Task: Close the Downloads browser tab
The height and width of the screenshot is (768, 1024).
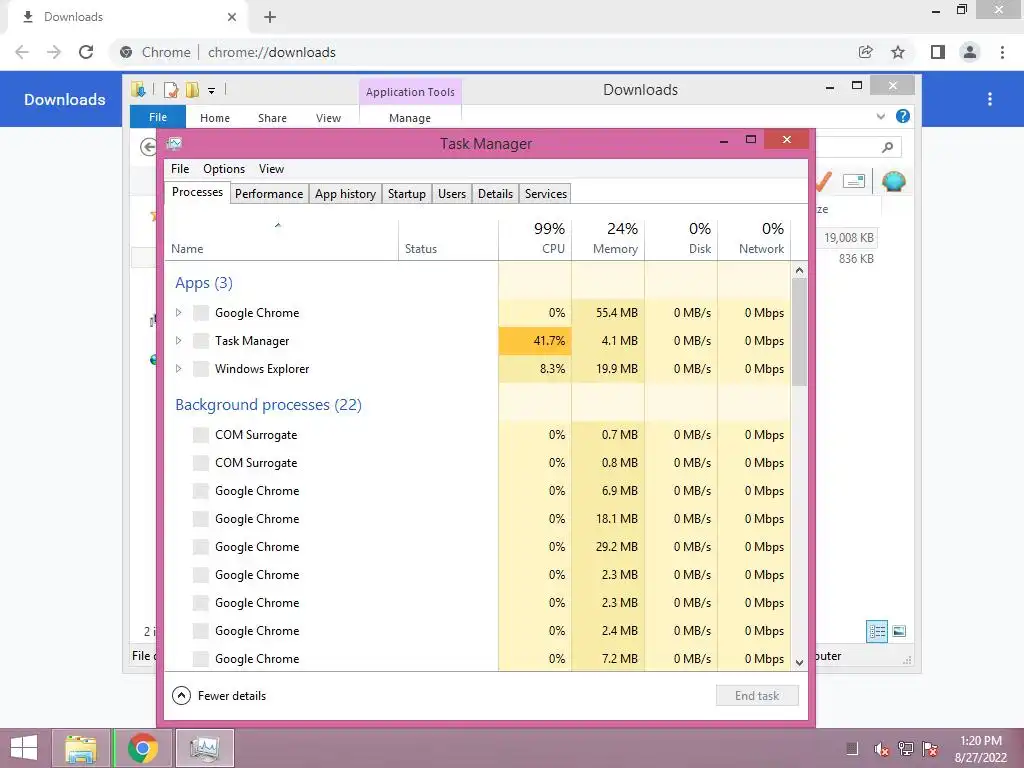Action: point(232,17)
